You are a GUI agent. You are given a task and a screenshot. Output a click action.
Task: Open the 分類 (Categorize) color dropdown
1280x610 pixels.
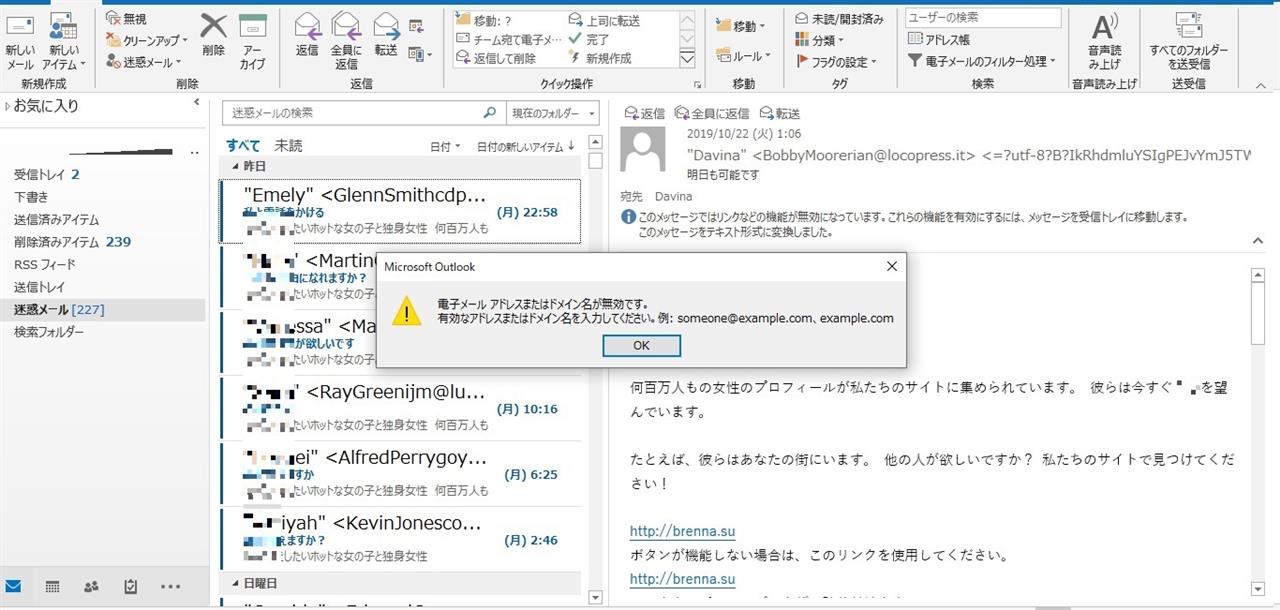pos(820,40)
